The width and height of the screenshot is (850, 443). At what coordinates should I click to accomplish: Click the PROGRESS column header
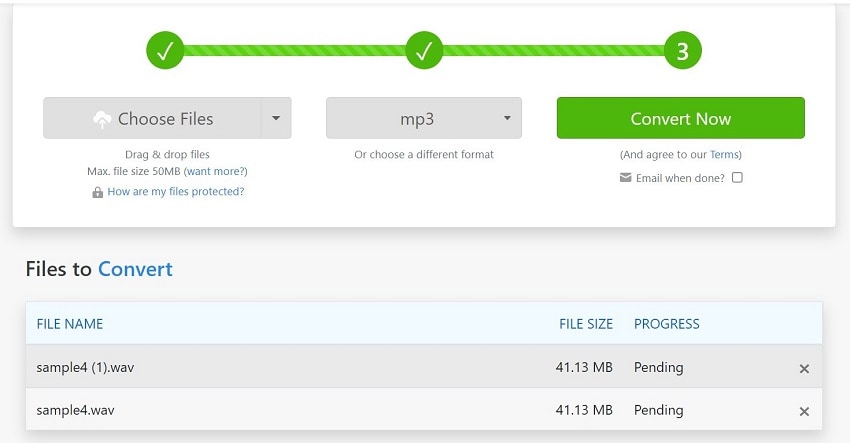[x=667, y=324]
